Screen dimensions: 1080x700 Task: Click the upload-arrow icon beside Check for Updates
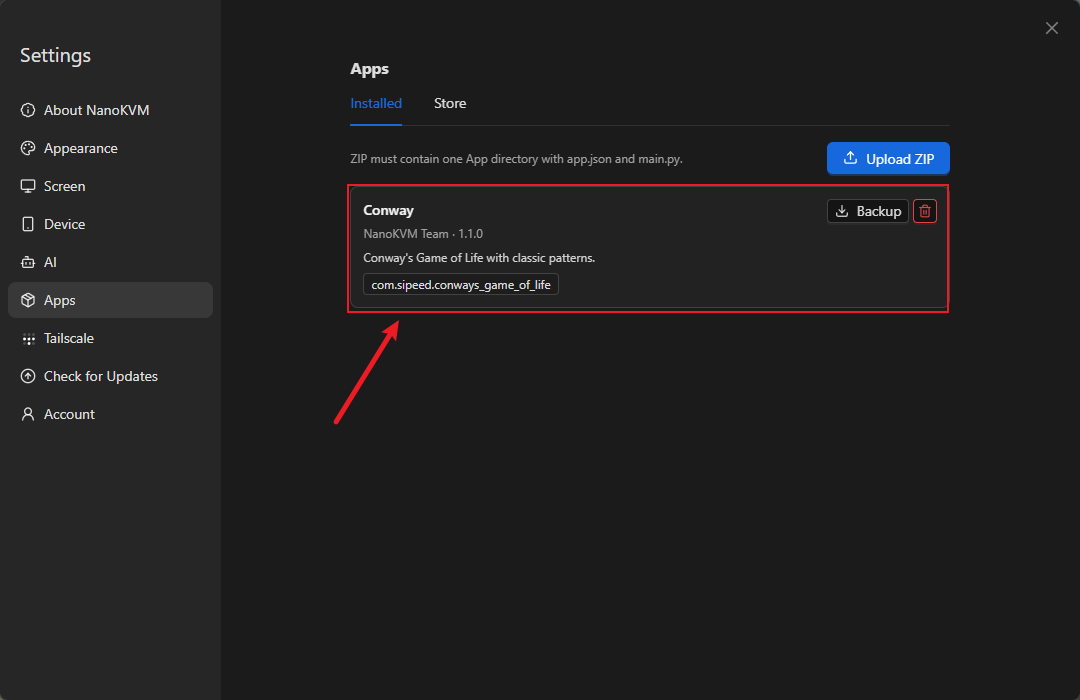28,376
